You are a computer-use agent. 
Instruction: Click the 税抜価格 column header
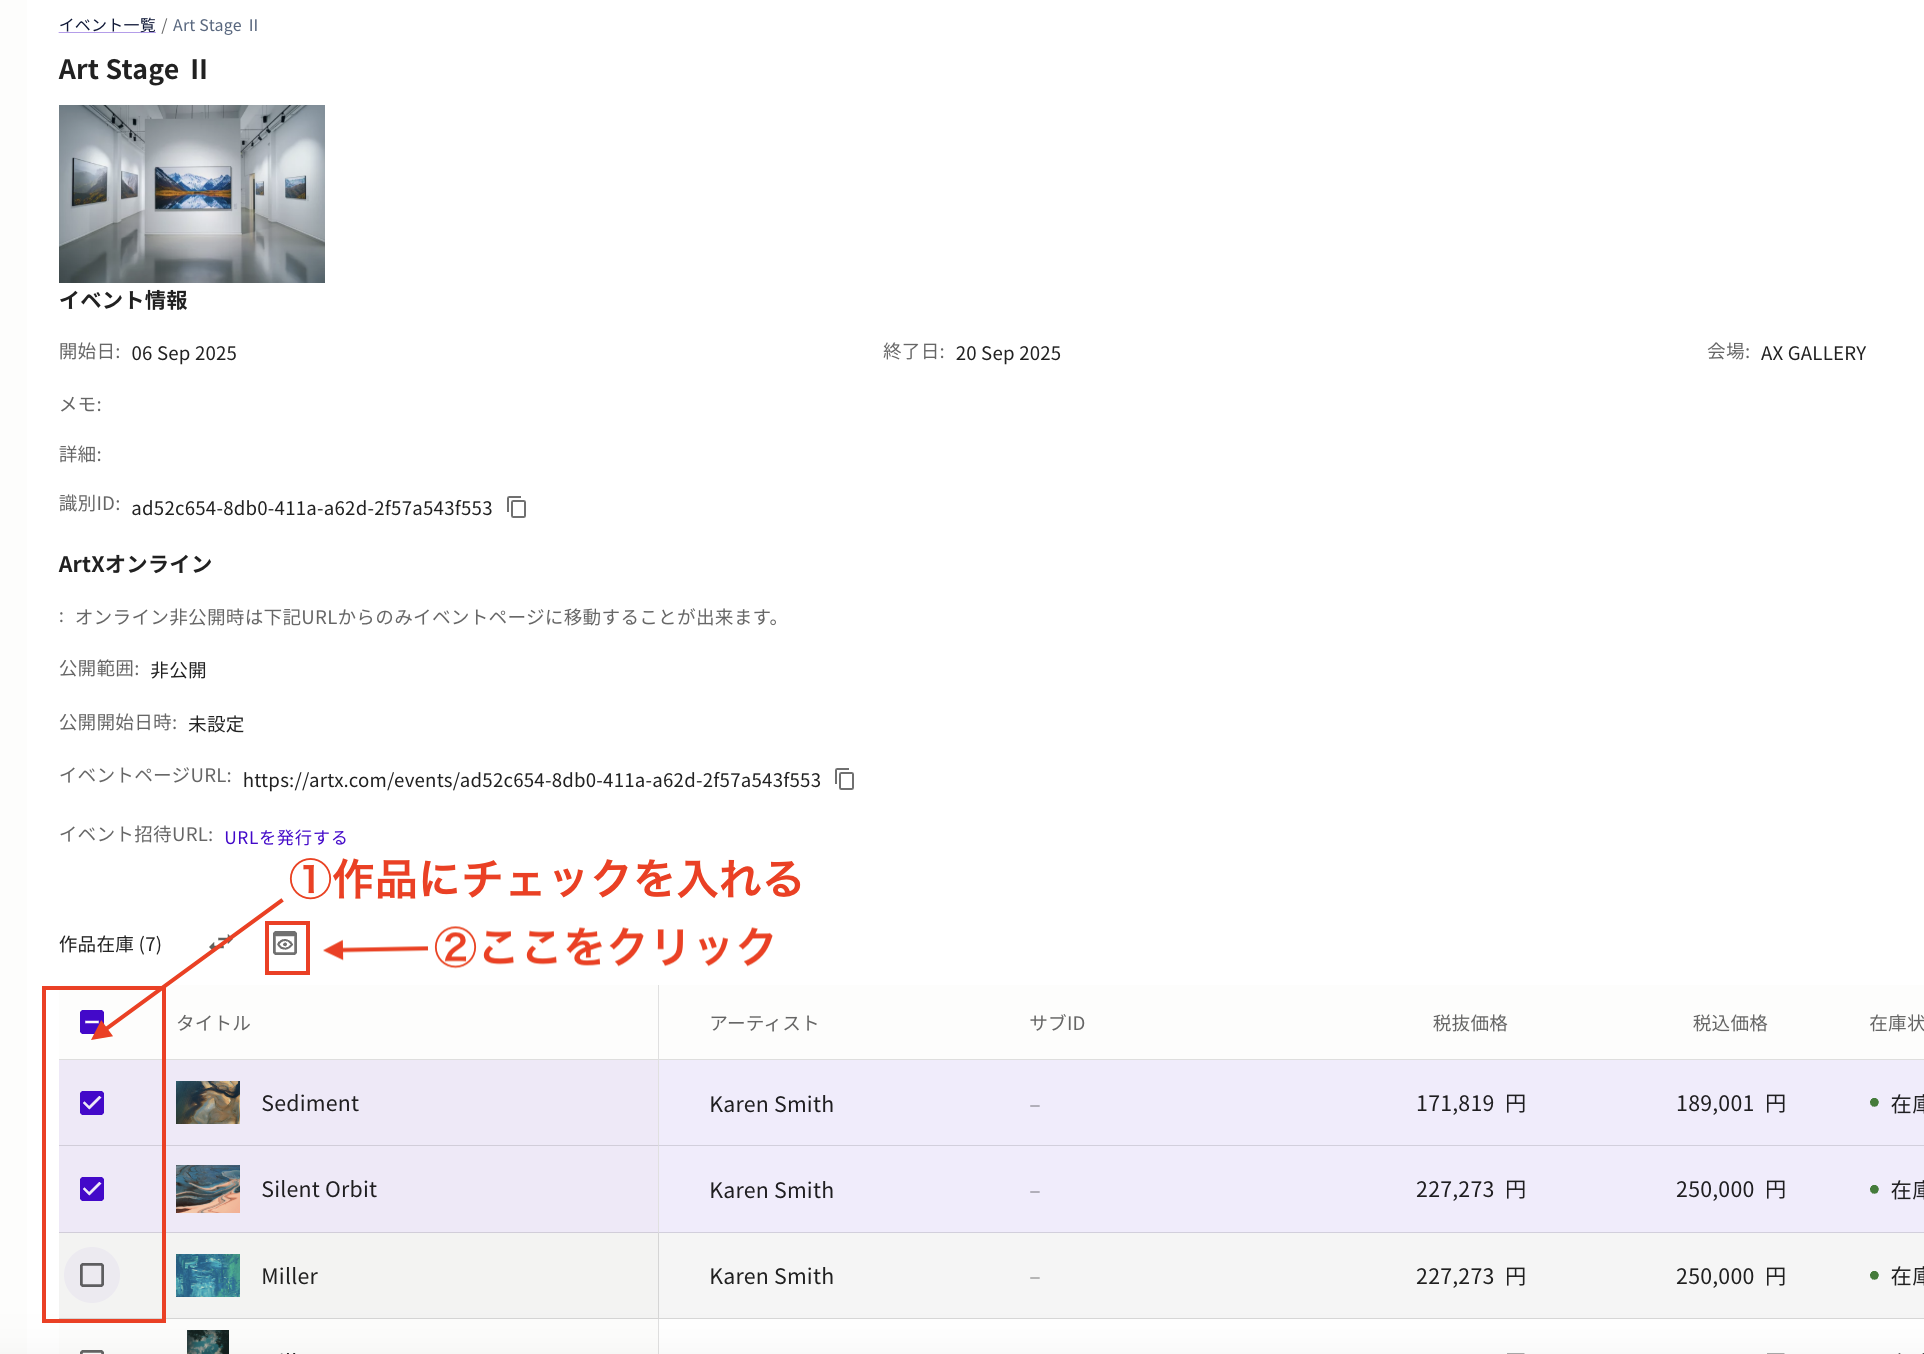(x=1470, y=1023)
